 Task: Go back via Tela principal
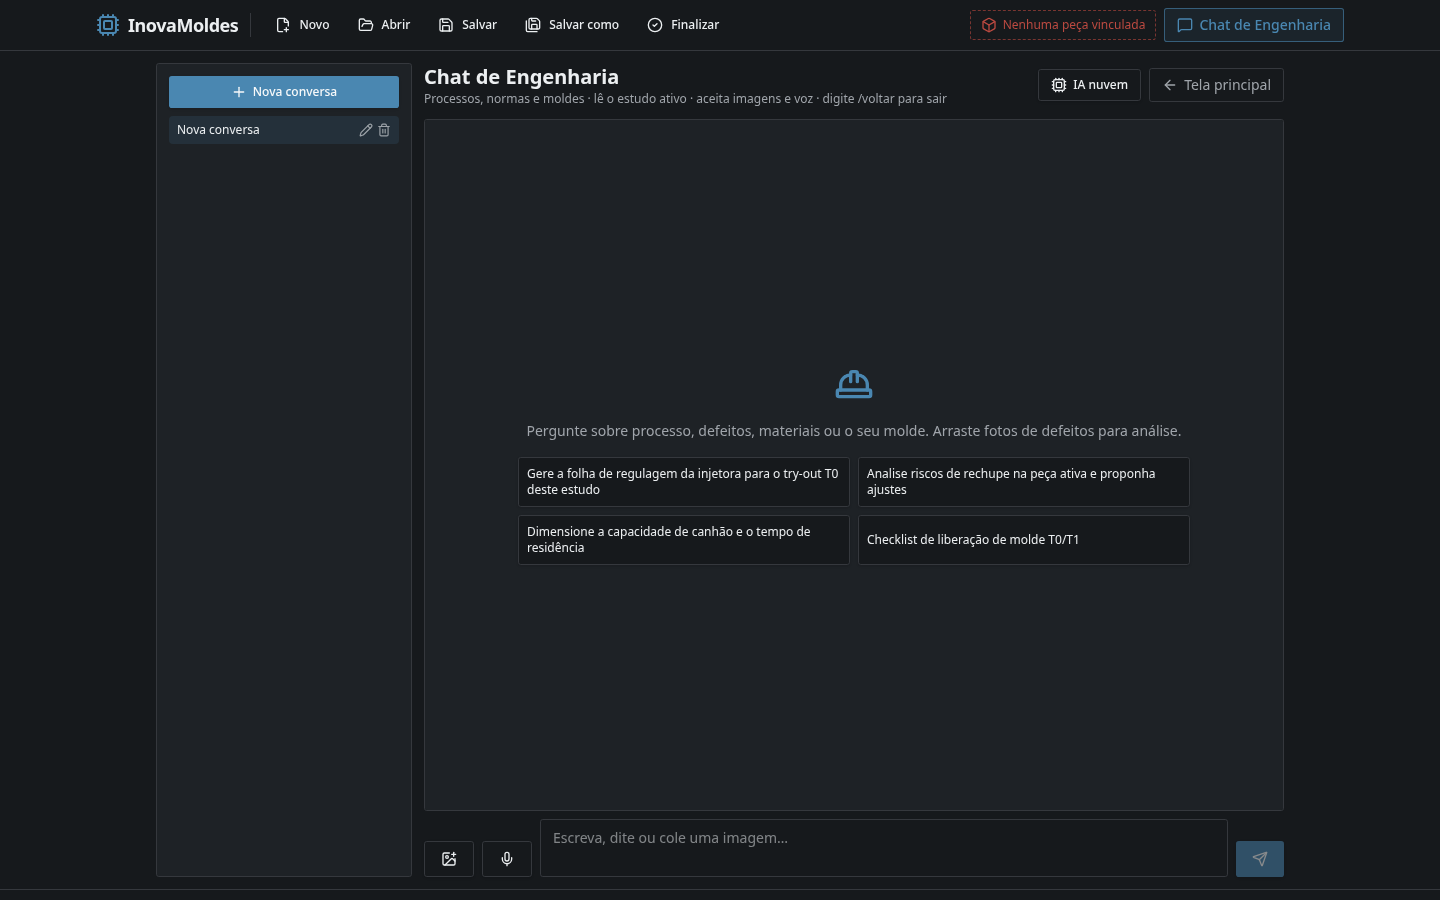pyautogui.click(x=1216, y=85)
